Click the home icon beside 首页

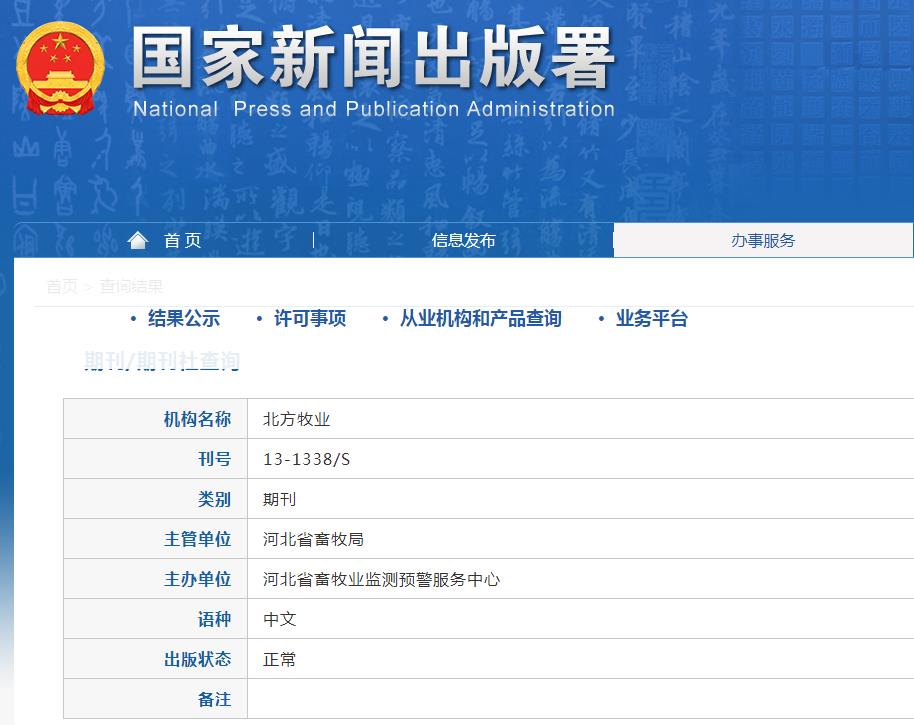click(138, 239)
